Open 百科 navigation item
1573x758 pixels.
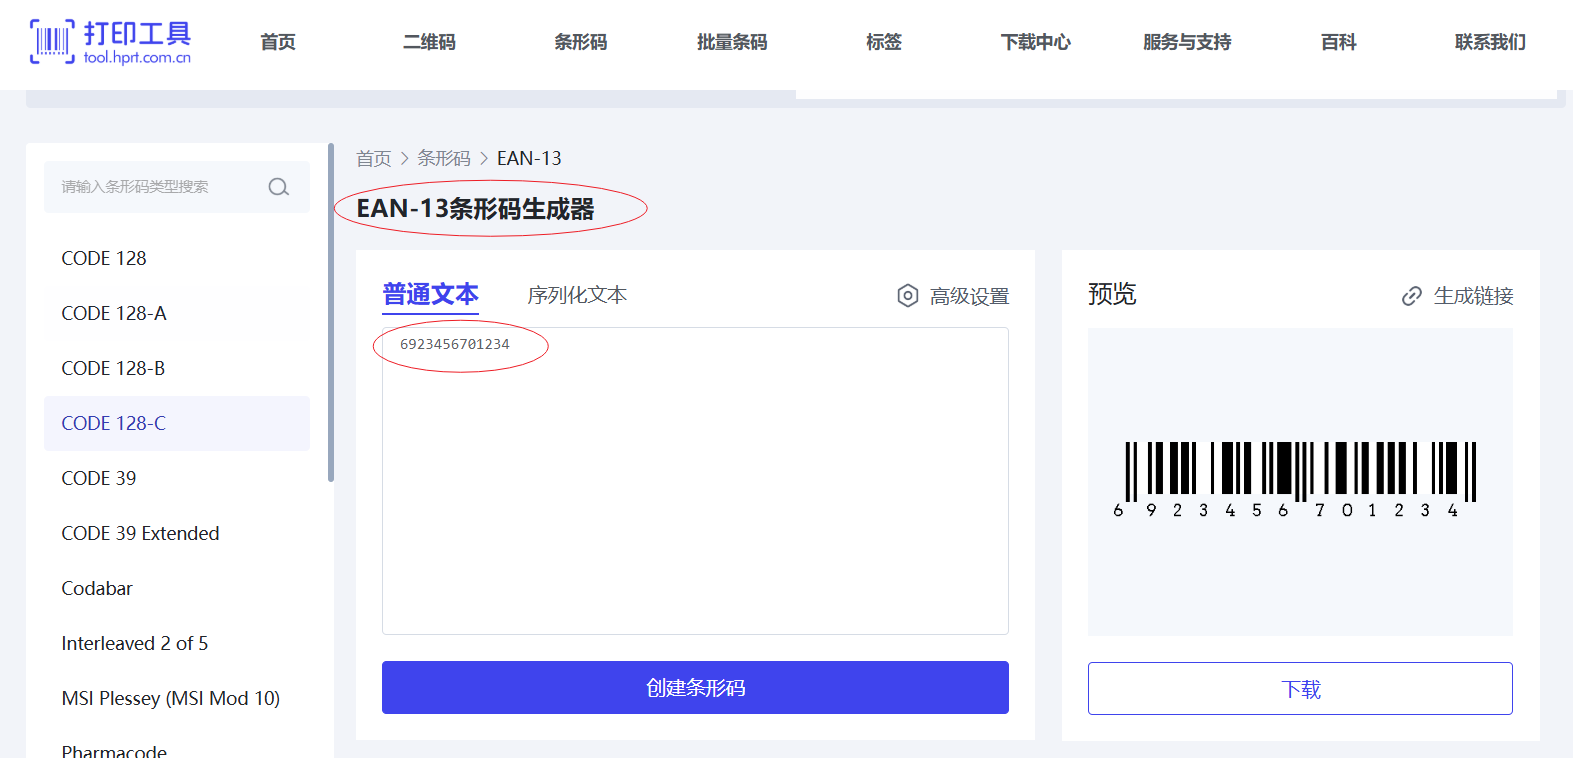coord(1339,42)
